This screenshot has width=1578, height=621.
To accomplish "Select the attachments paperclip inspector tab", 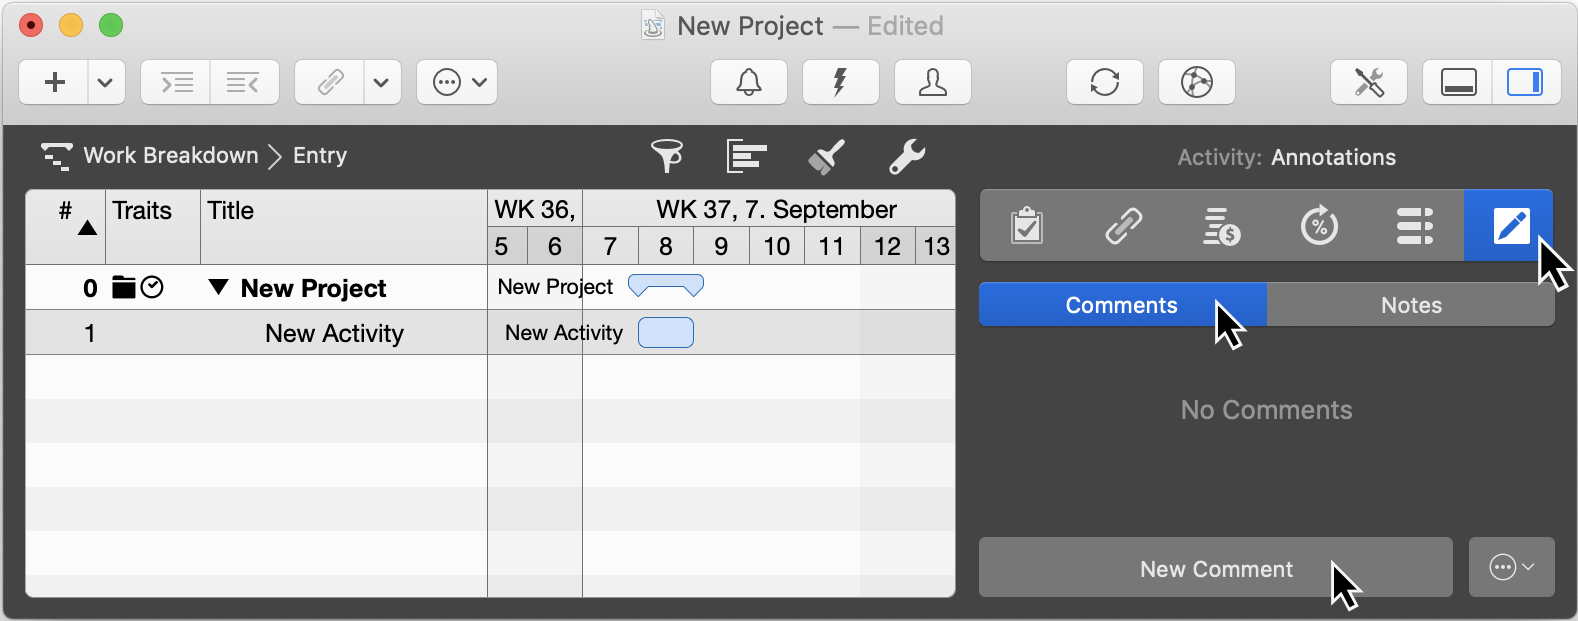I will click(x=1123, y=226).
